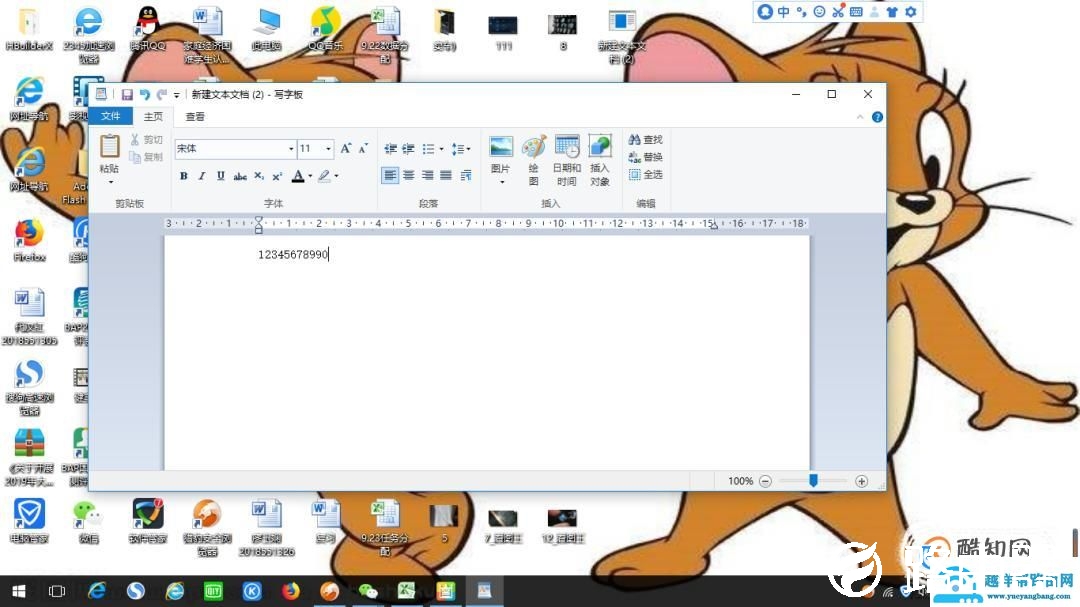Image resolution: width=1080 pixels, height=607 pixels.
Task: Open Firefox desktop shortcut
Action: [29, 240]
